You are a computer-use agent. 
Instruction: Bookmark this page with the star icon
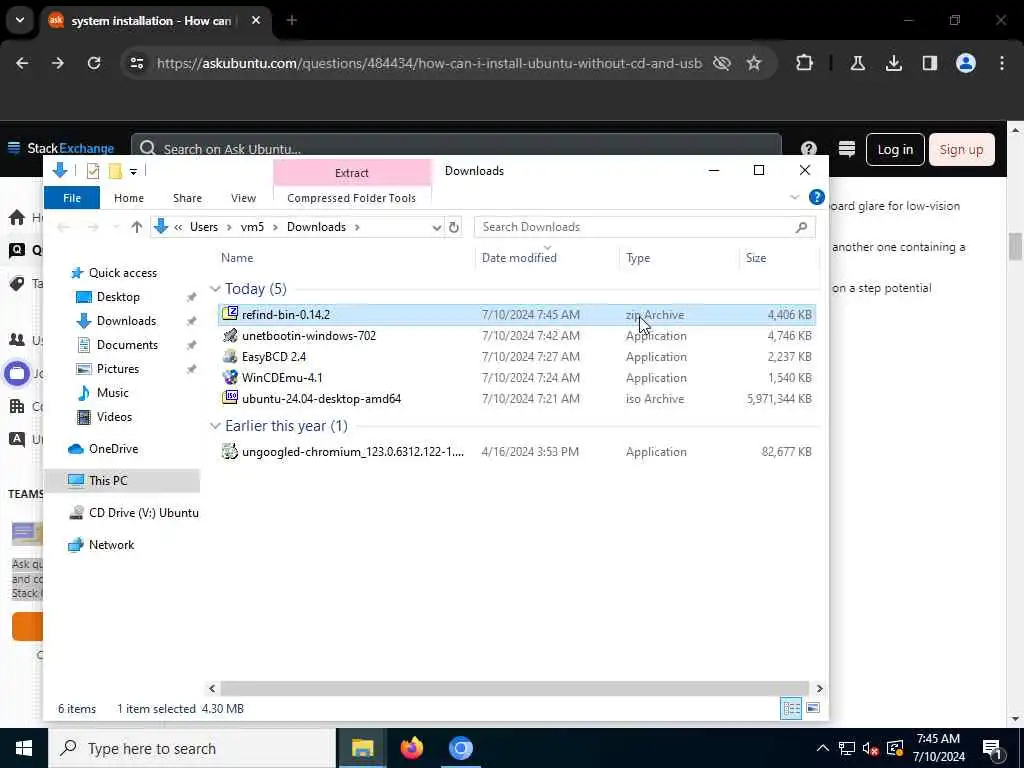[754, 63]
